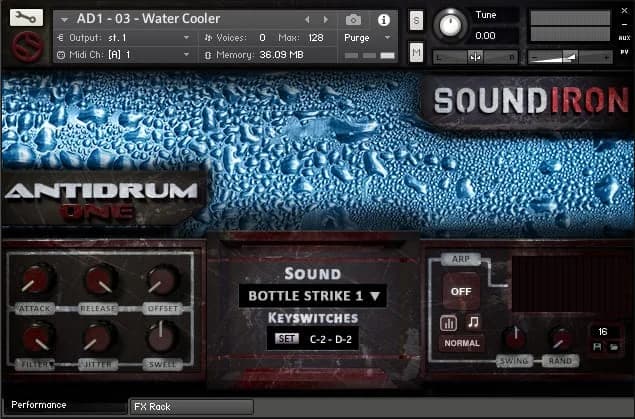This screenshot has height=419, width=635.
Task: Click the keyswitch SET button
Action: pos(287,338)
